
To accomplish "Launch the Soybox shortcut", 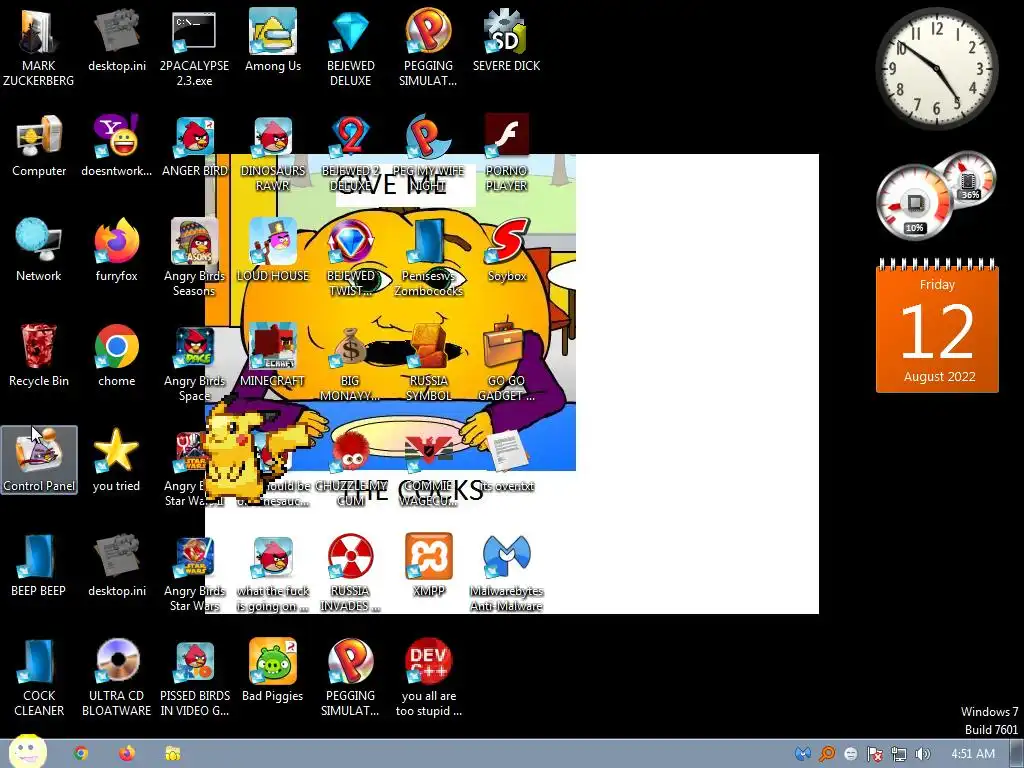I will [507, 251].
